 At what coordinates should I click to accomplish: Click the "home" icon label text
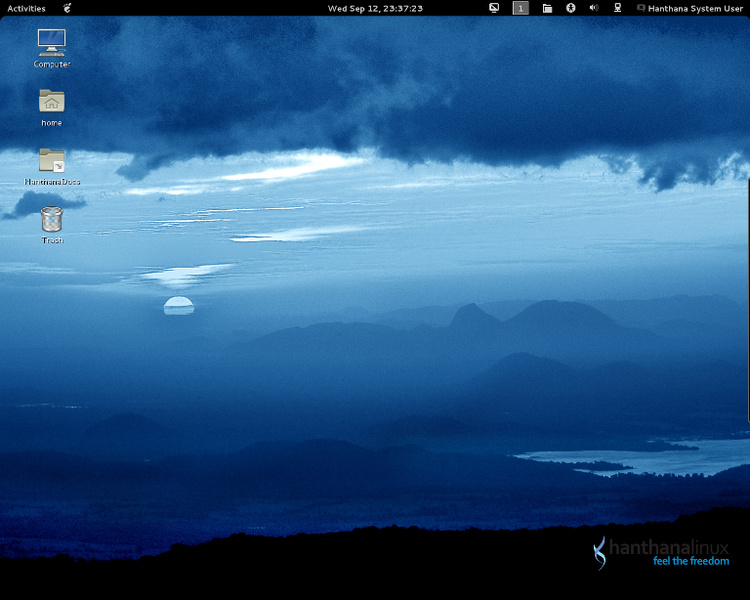tap(52, 123)
